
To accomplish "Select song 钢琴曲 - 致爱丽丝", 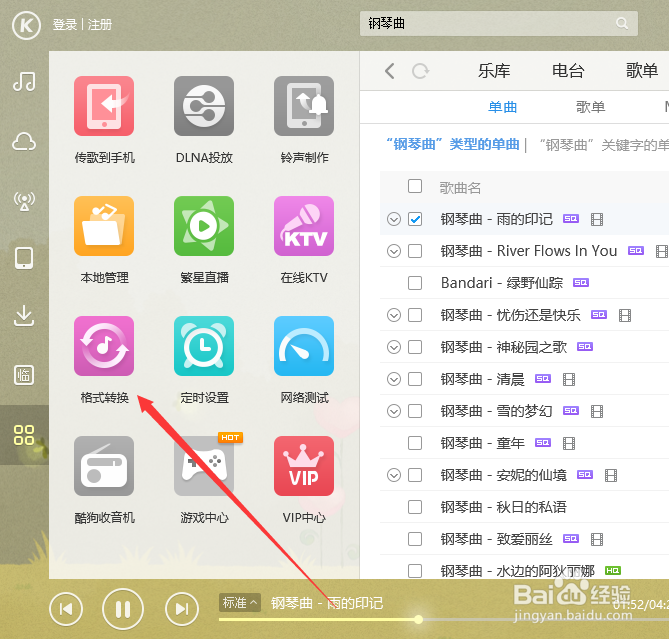I will [497, 540].
